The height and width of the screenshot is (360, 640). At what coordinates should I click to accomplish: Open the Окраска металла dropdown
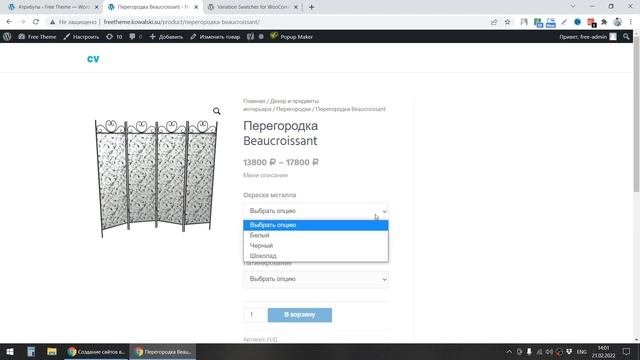[316, 211]
